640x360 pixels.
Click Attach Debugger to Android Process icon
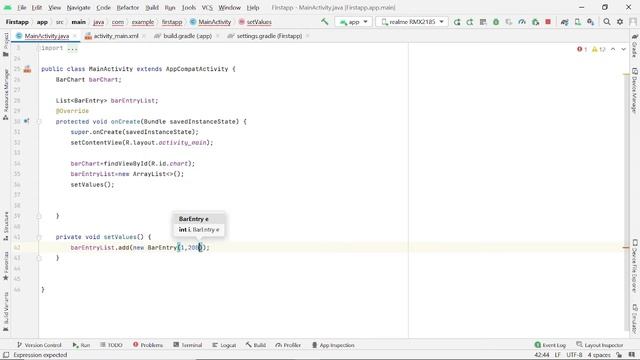click(x=535, y=22)
